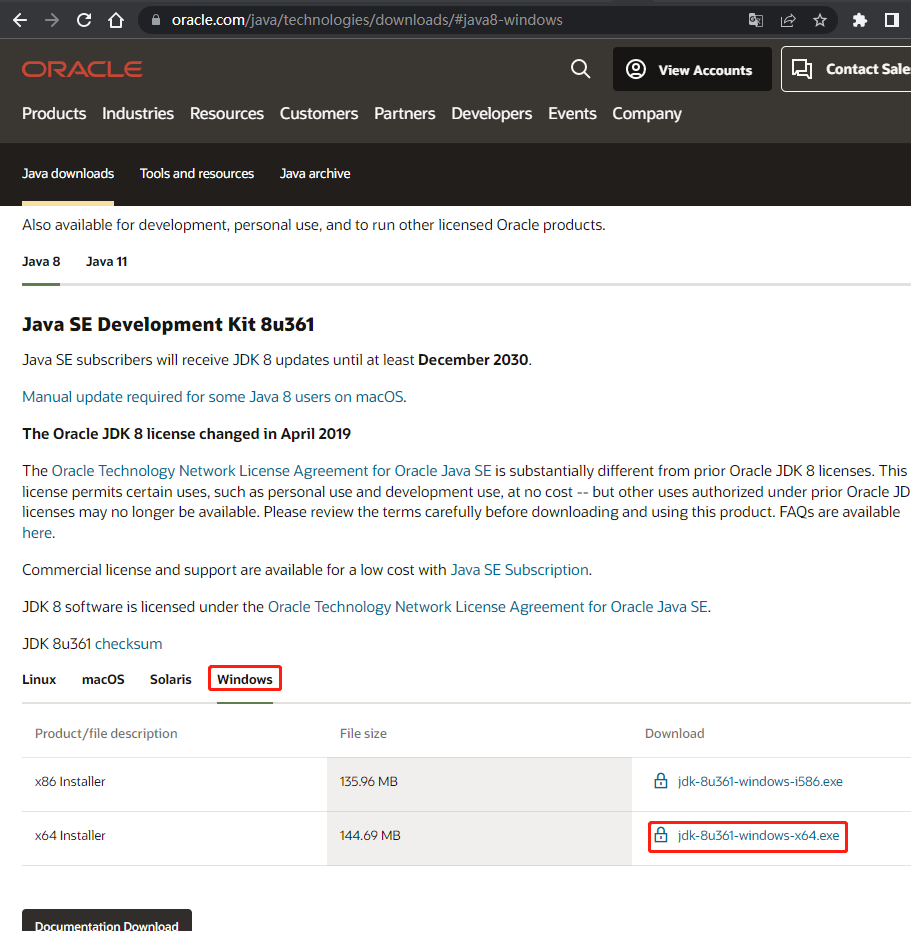911x931 pixels.
Task: Open the Customers menu
Action: coord(319,113)
